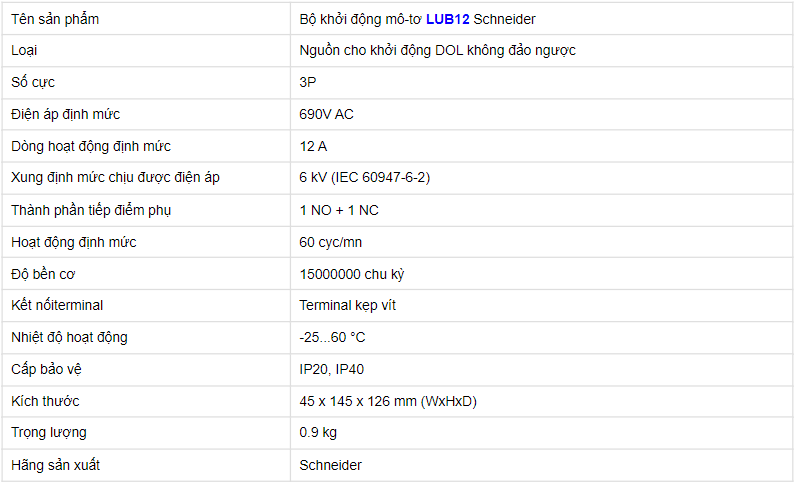Select the "12 A" current value

(313, 146)
